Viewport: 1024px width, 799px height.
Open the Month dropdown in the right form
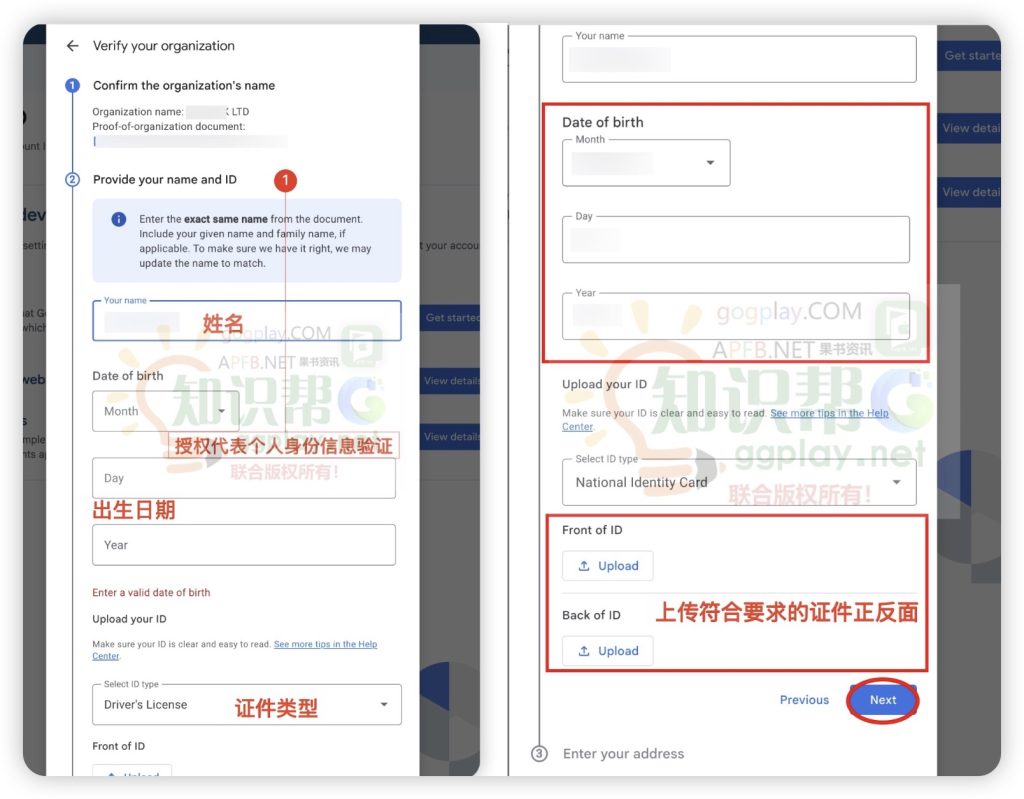point(646,163)
